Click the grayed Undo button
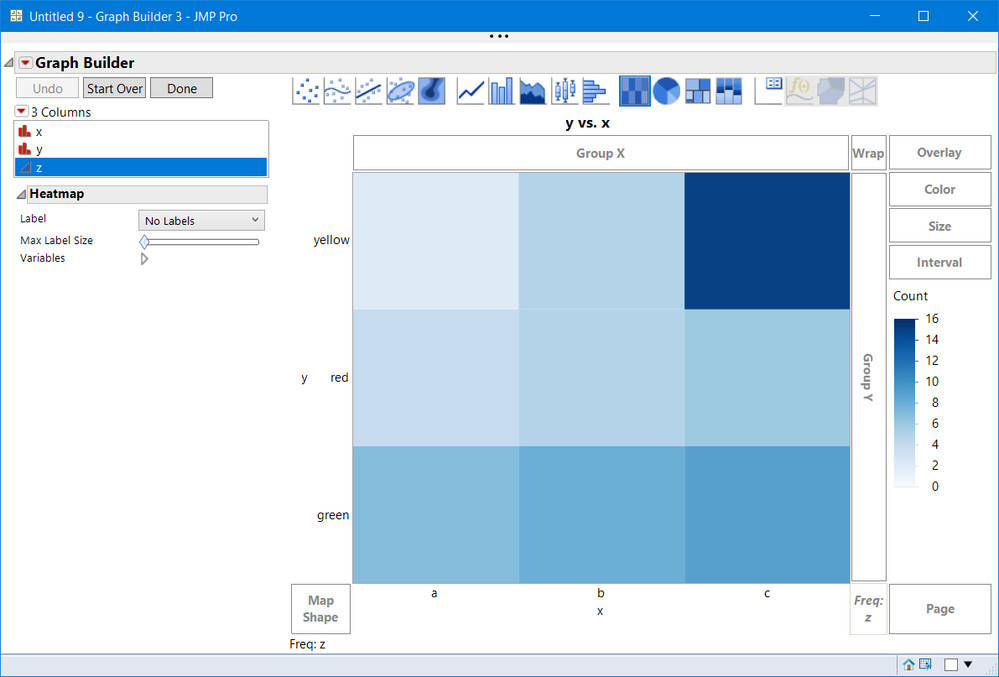 click(47, 88)
